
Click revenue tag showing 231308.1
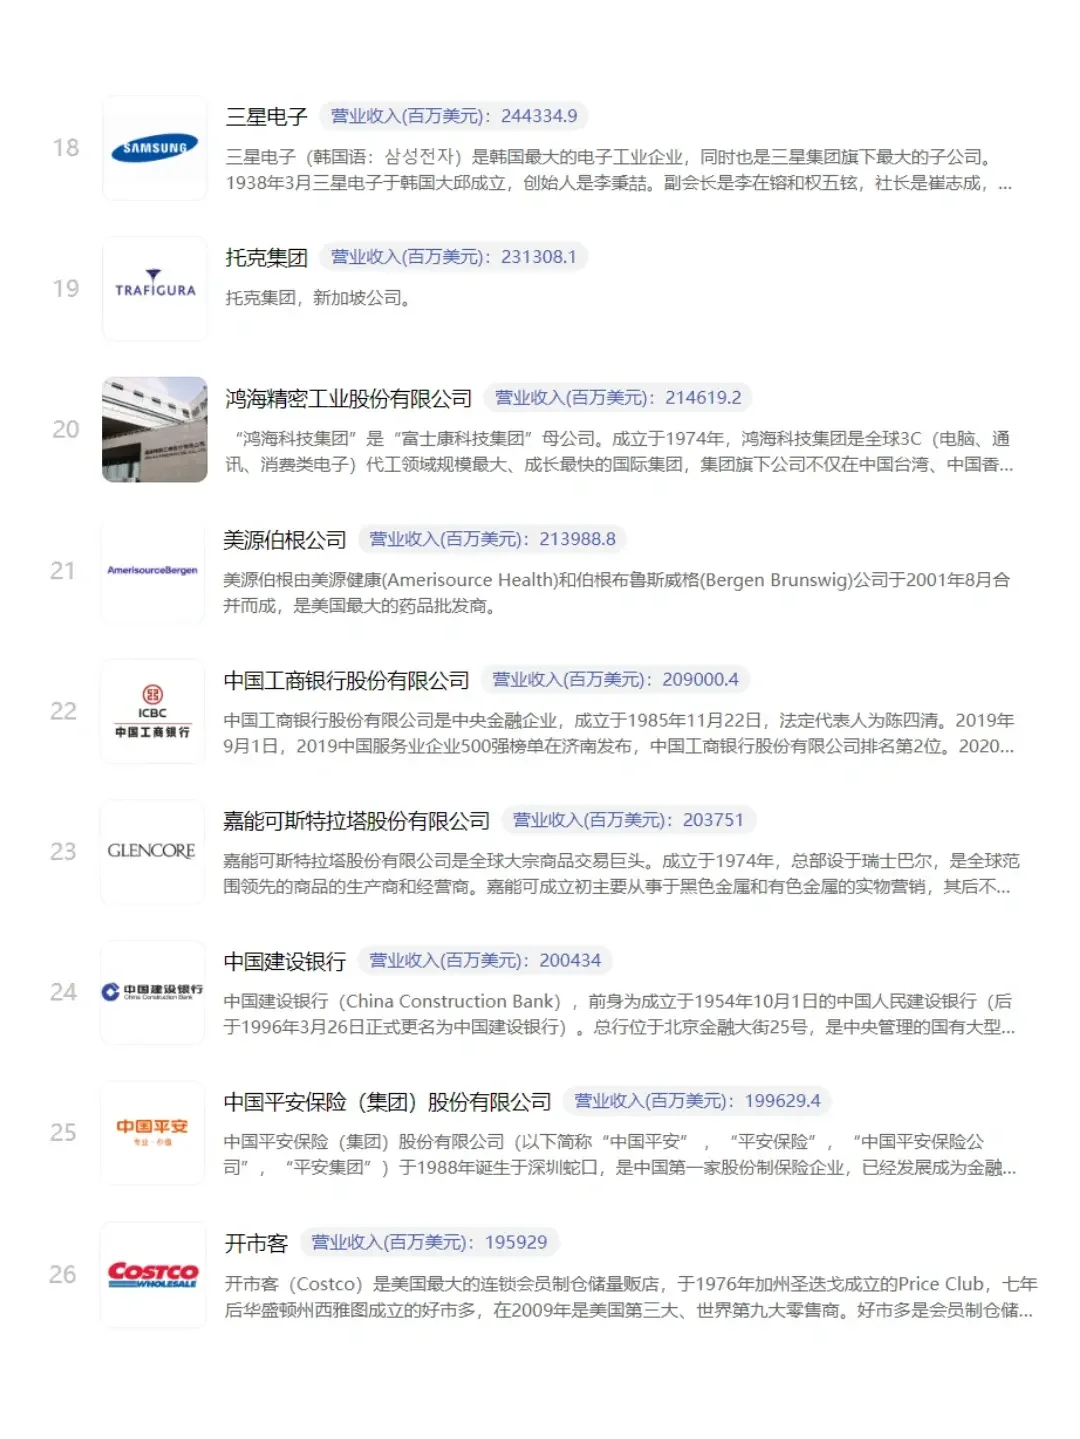coord(454,257)
